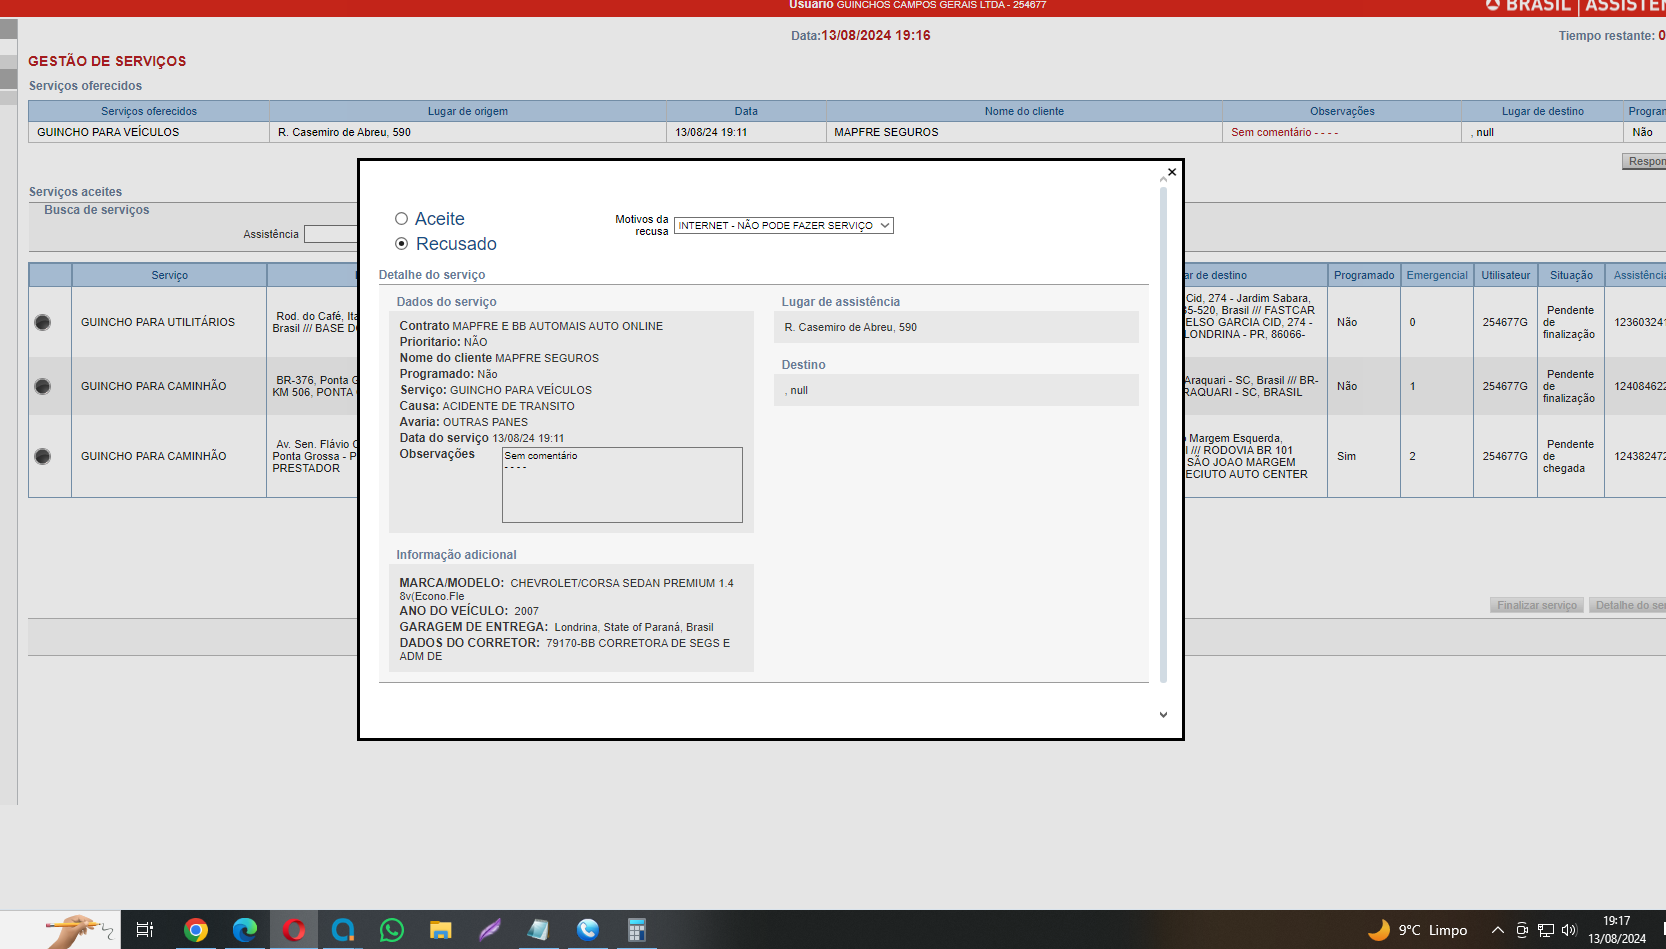Open Microsoft Edge from the taskbar
The width and height of the screenshot is (1666, 949).
click(245, 930)
